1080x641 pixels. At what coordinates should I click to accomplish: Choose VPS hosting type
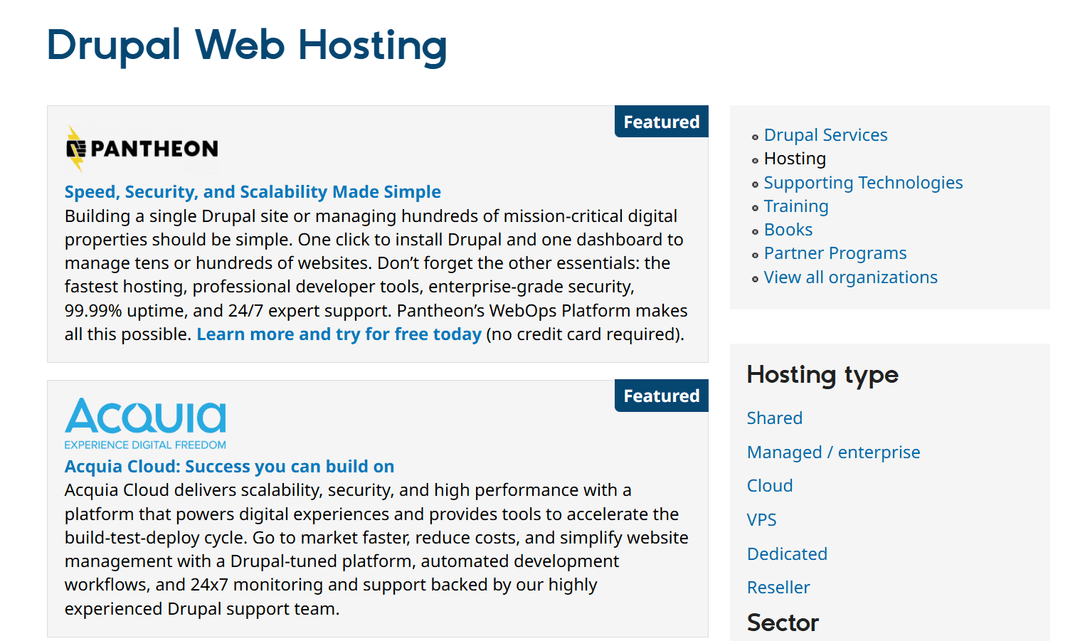761,519
